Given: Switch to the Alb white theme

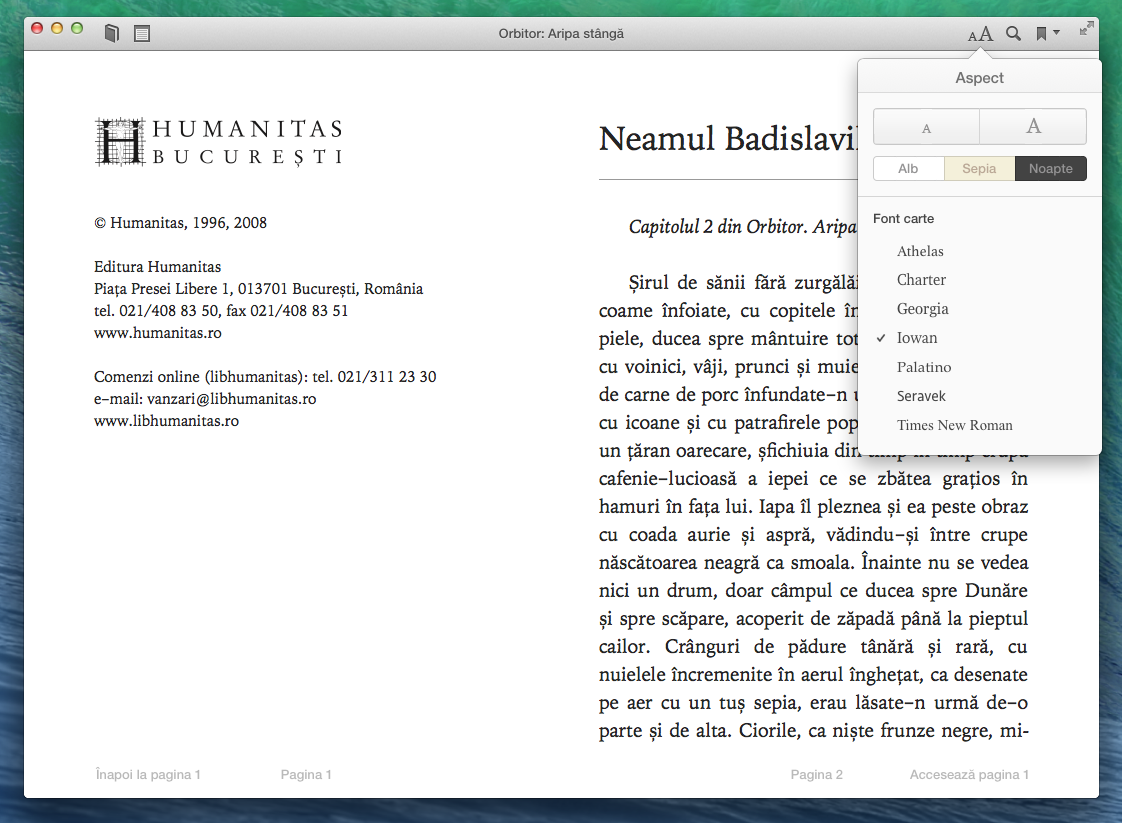Looking at the screenshot, I should pyautogui.click(x=909, y=169).
